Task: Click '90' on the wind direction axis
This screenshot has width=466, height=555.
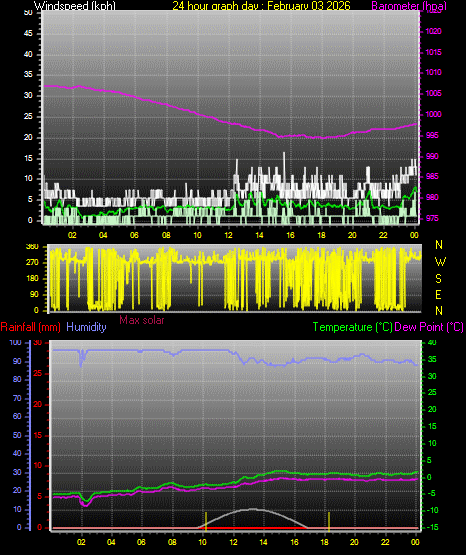Action: tap(34, 294)
